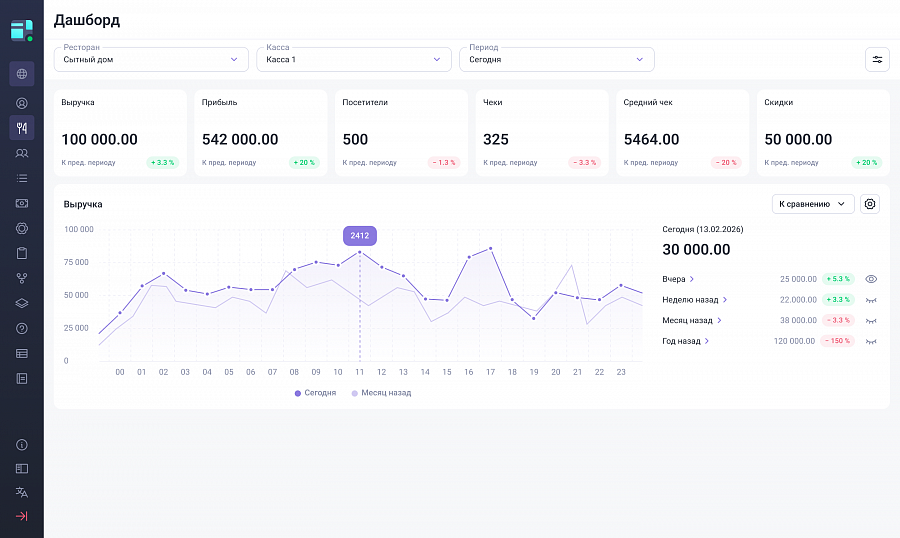
Task: Click the + 5.3 % badge for Вчера
Action: point(838,279)
